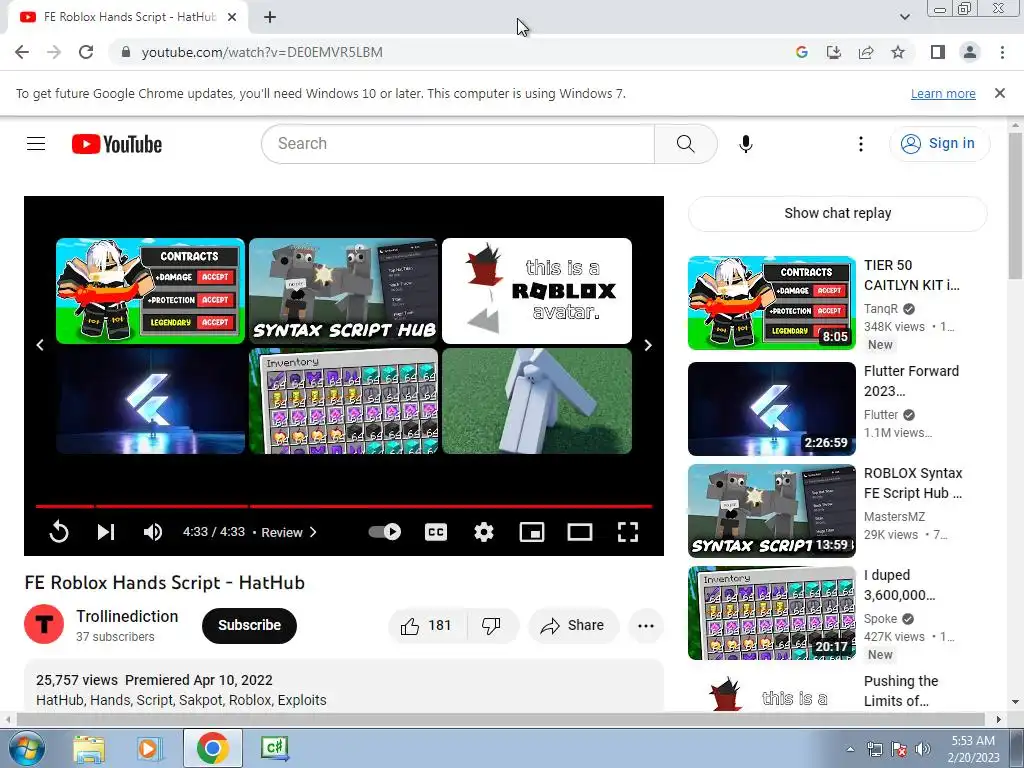Open Windows Explorer from taskbar
The width and height of the screenshot is (1024, 768).
coord(89,748)
